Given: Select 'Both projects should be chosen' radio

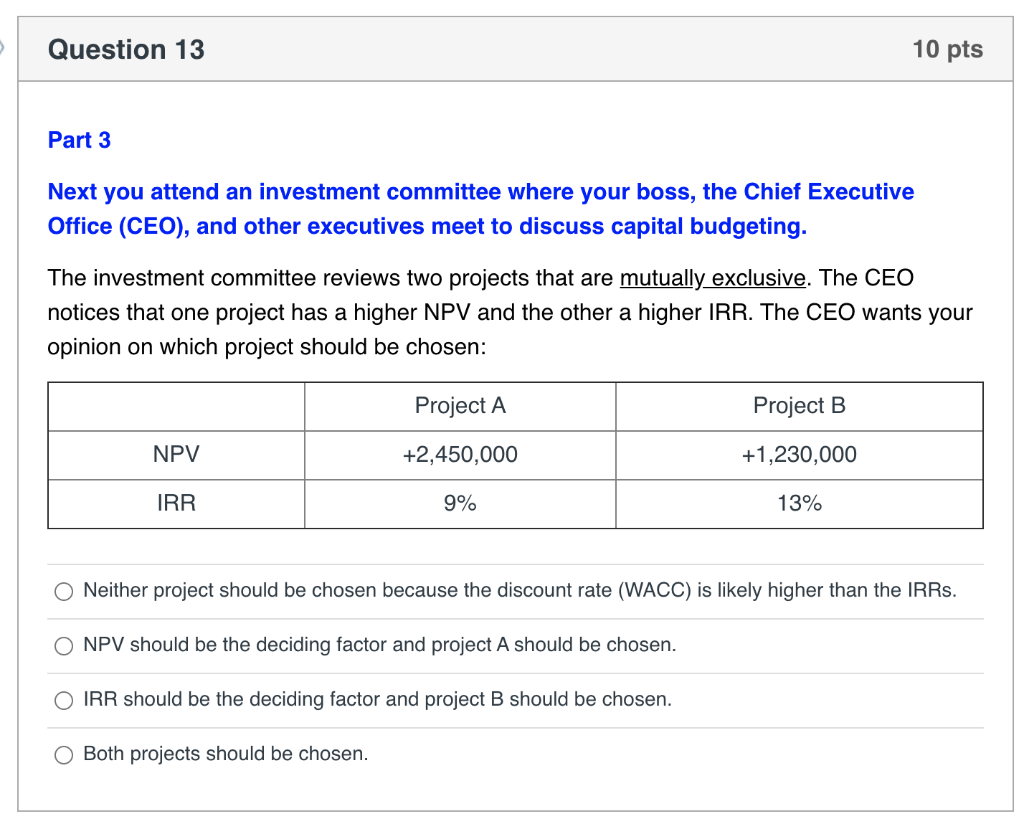Looking at the screenshot, I should pos(63,755).
